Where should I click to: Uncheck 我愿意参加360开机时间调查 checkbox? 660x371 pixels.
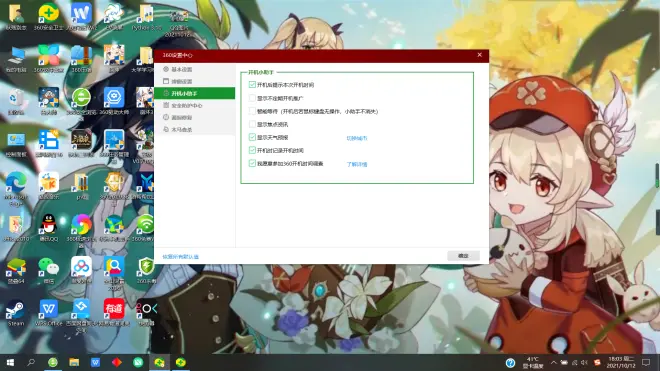pyautogui.click(x=252, y=163)
